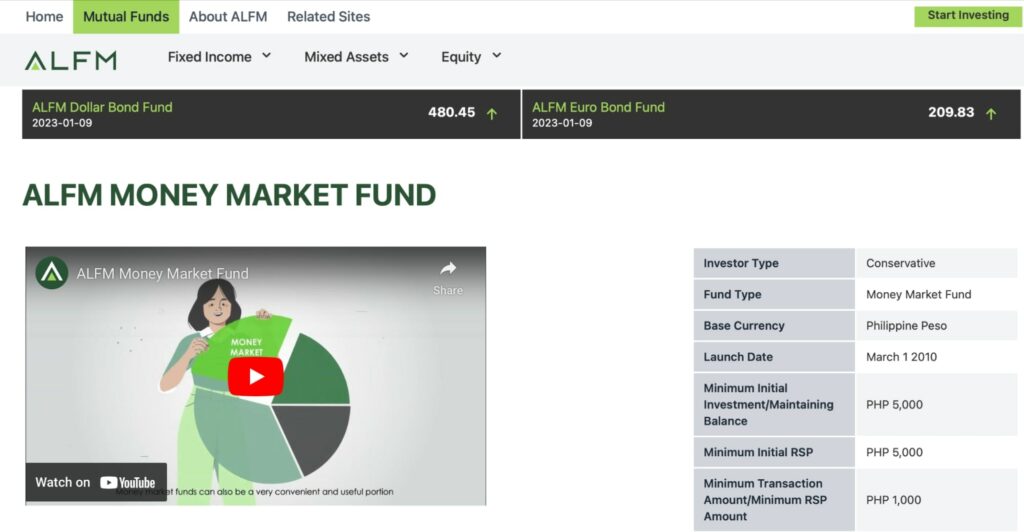Click the Philippine Peso value cell

click(x=936, y=326)
